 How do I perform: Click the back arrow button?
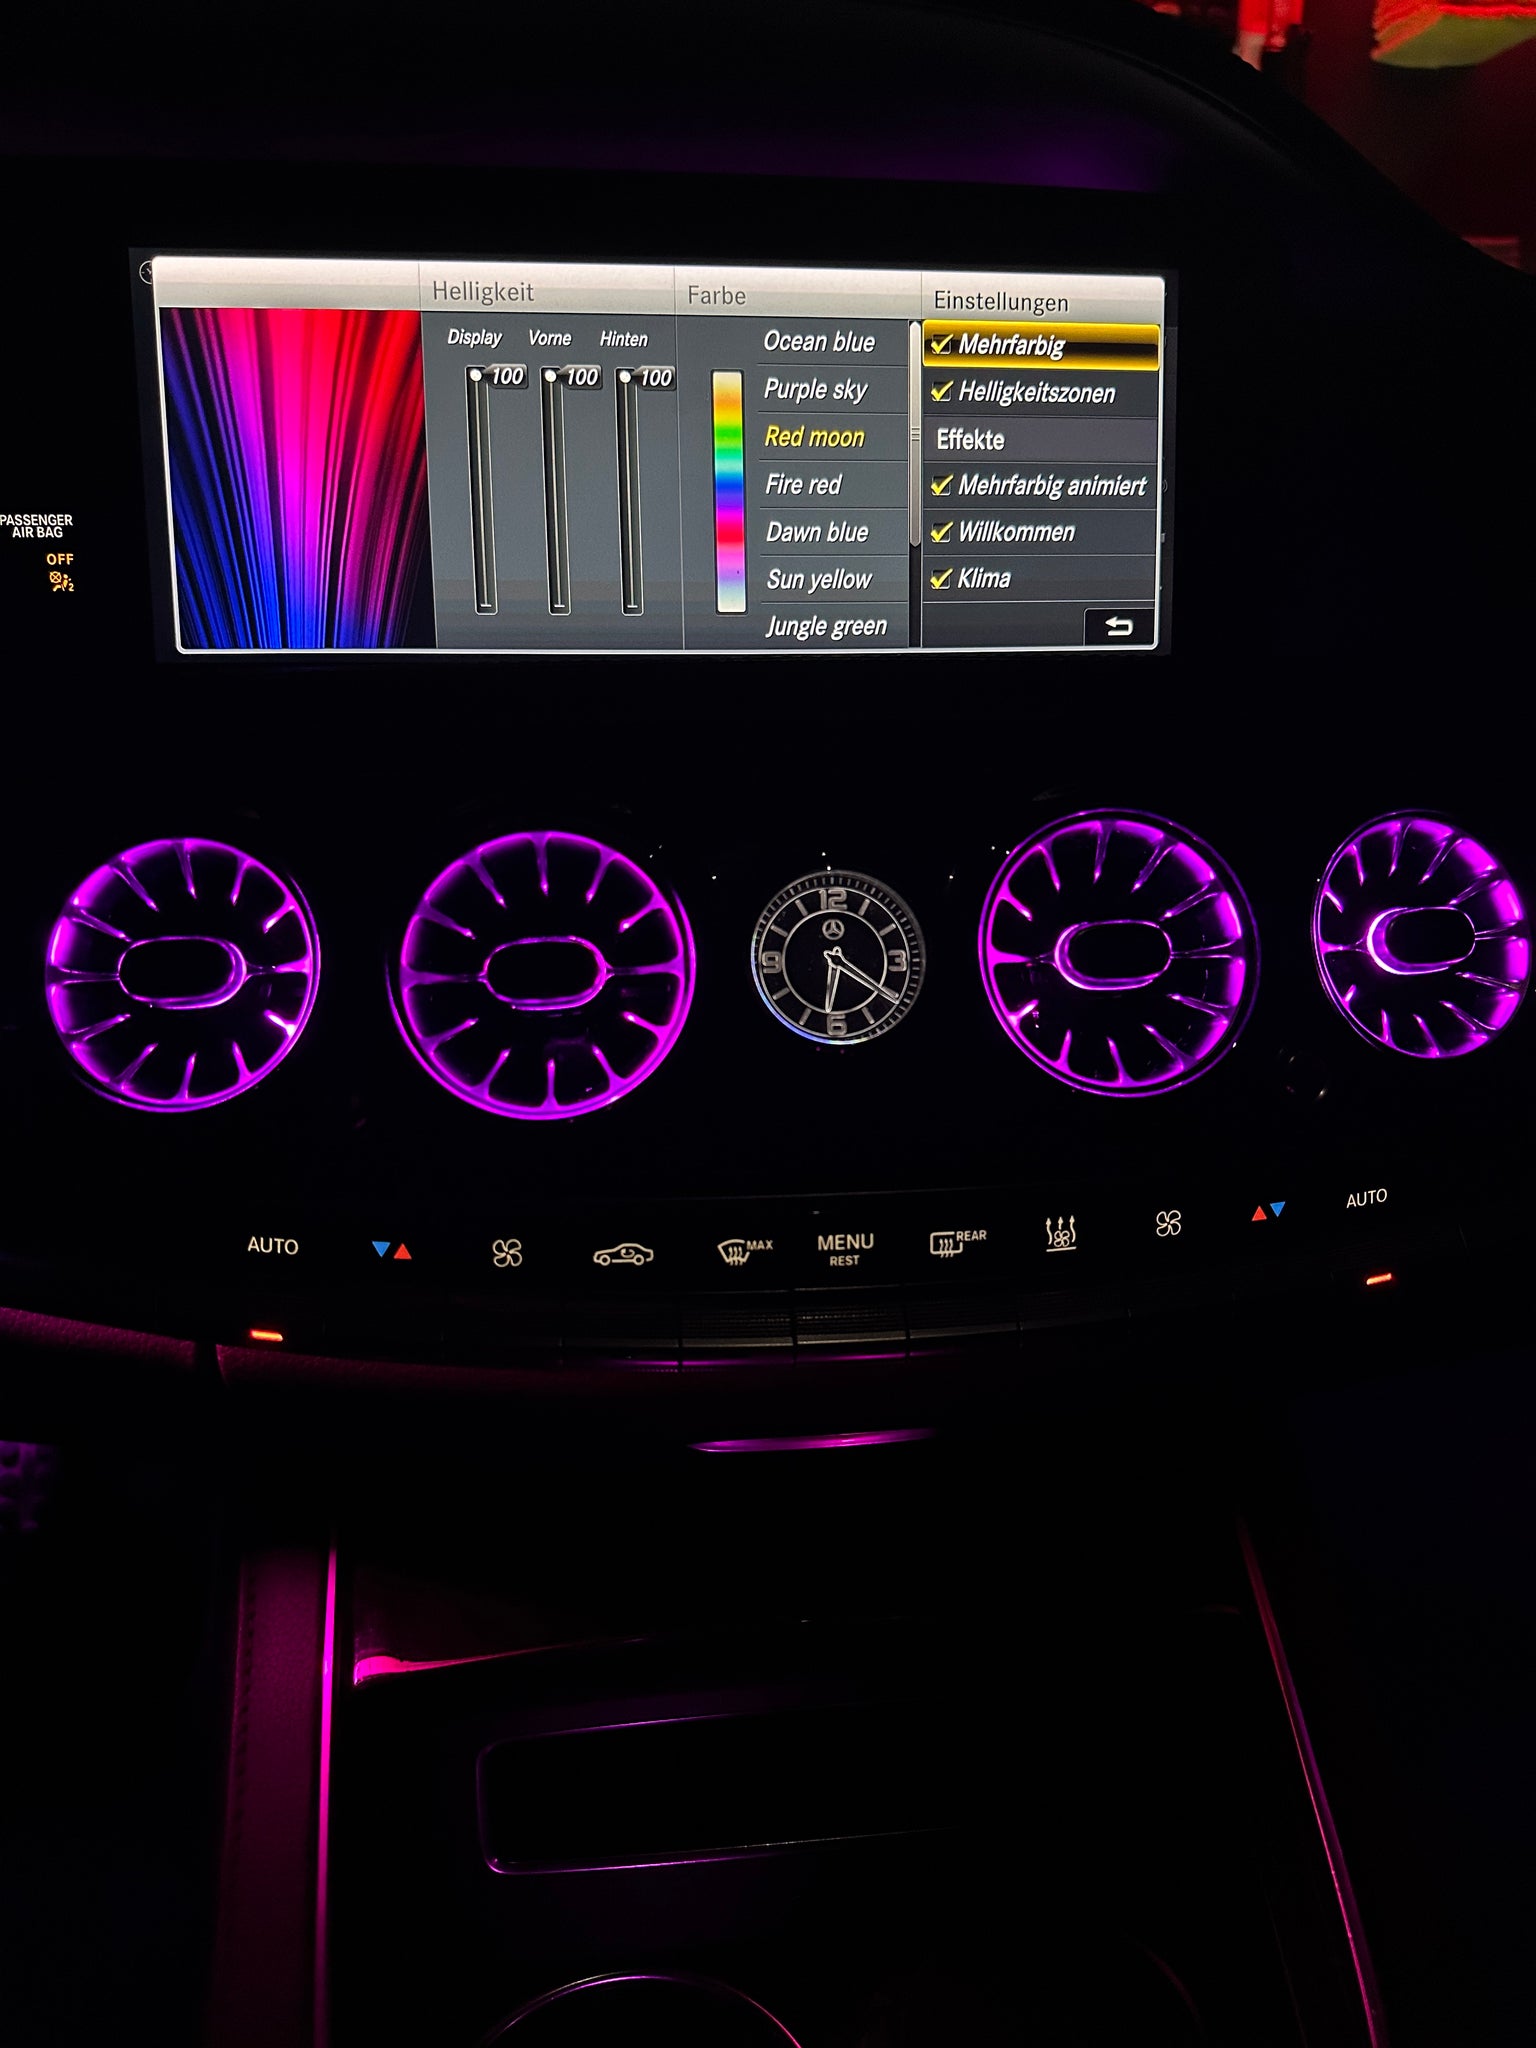pyautogui.click(x=1119, y=627)
